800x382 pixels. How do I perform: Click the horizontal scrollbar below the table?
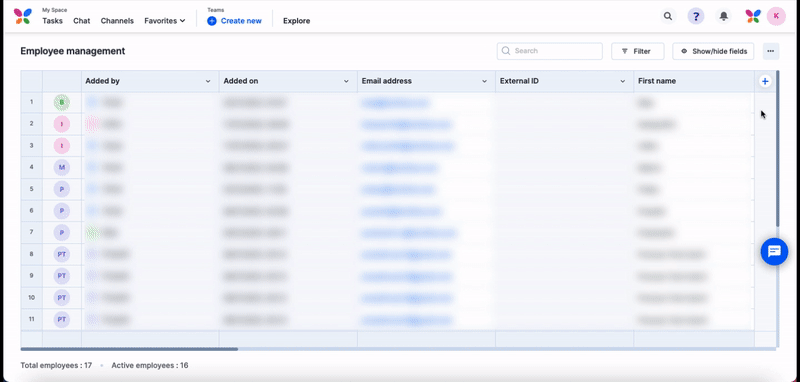[x=129, y=349]
